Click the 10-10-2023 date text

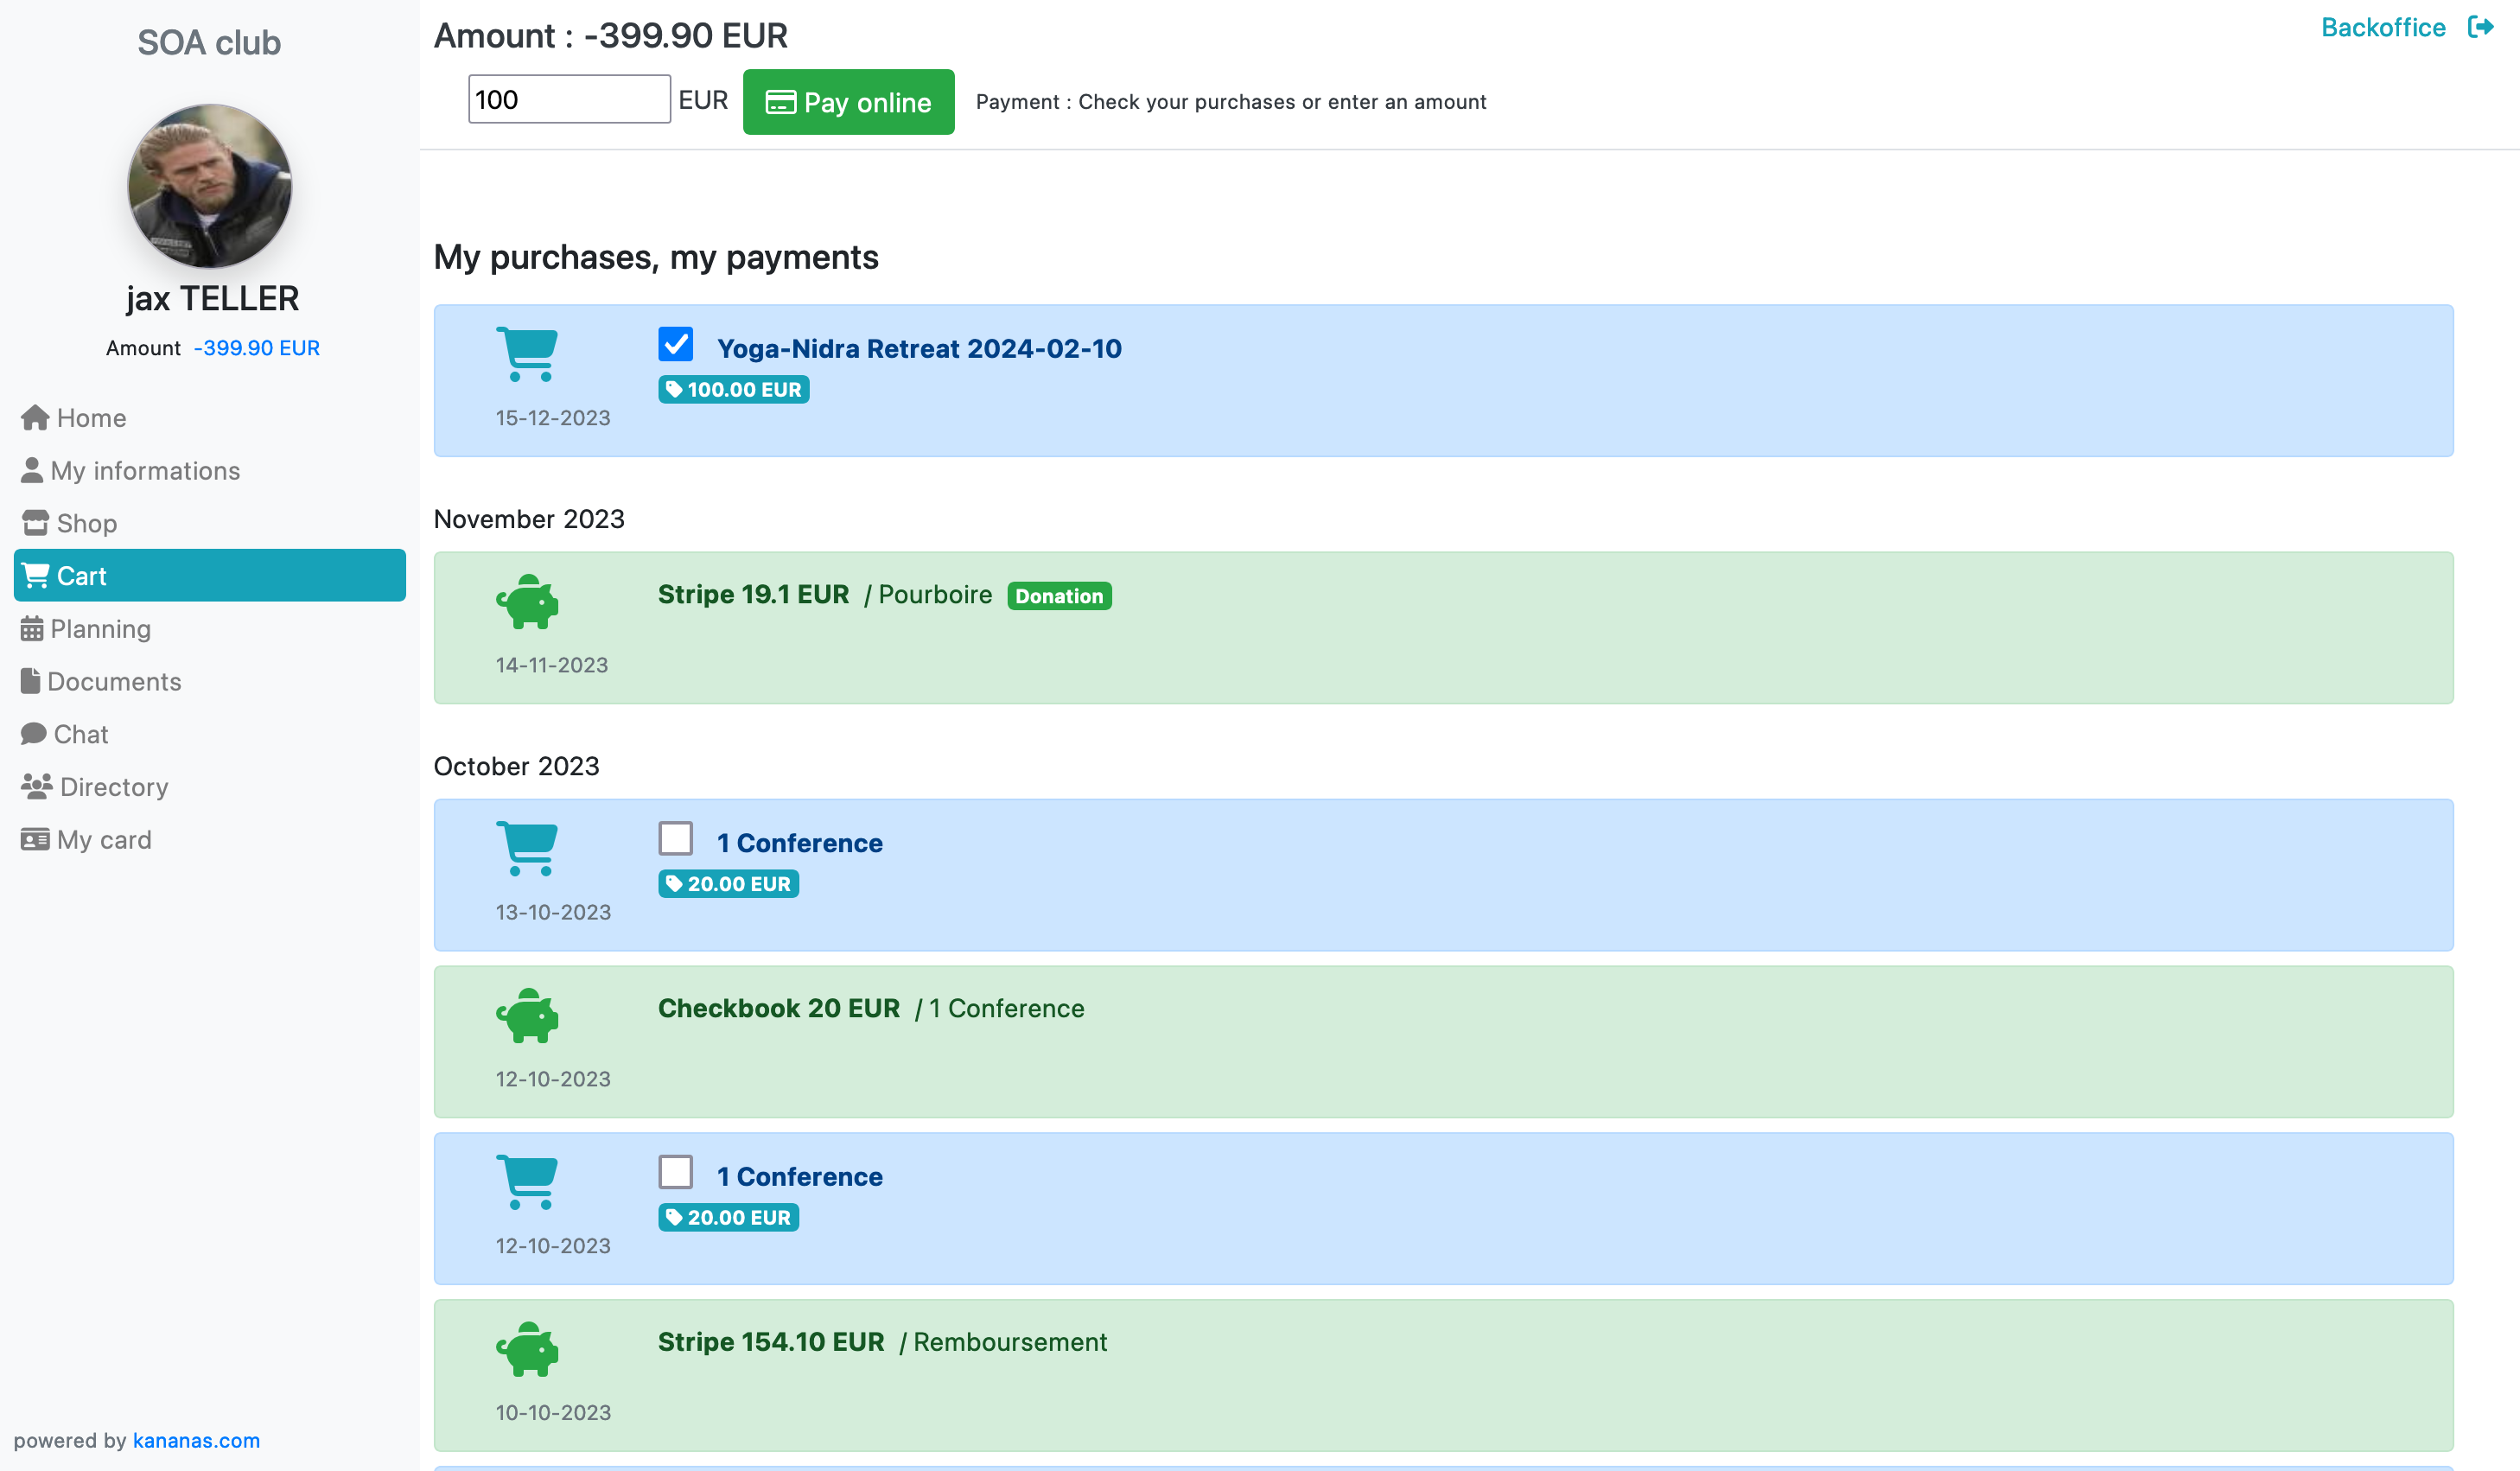(x=553, y=1413)
